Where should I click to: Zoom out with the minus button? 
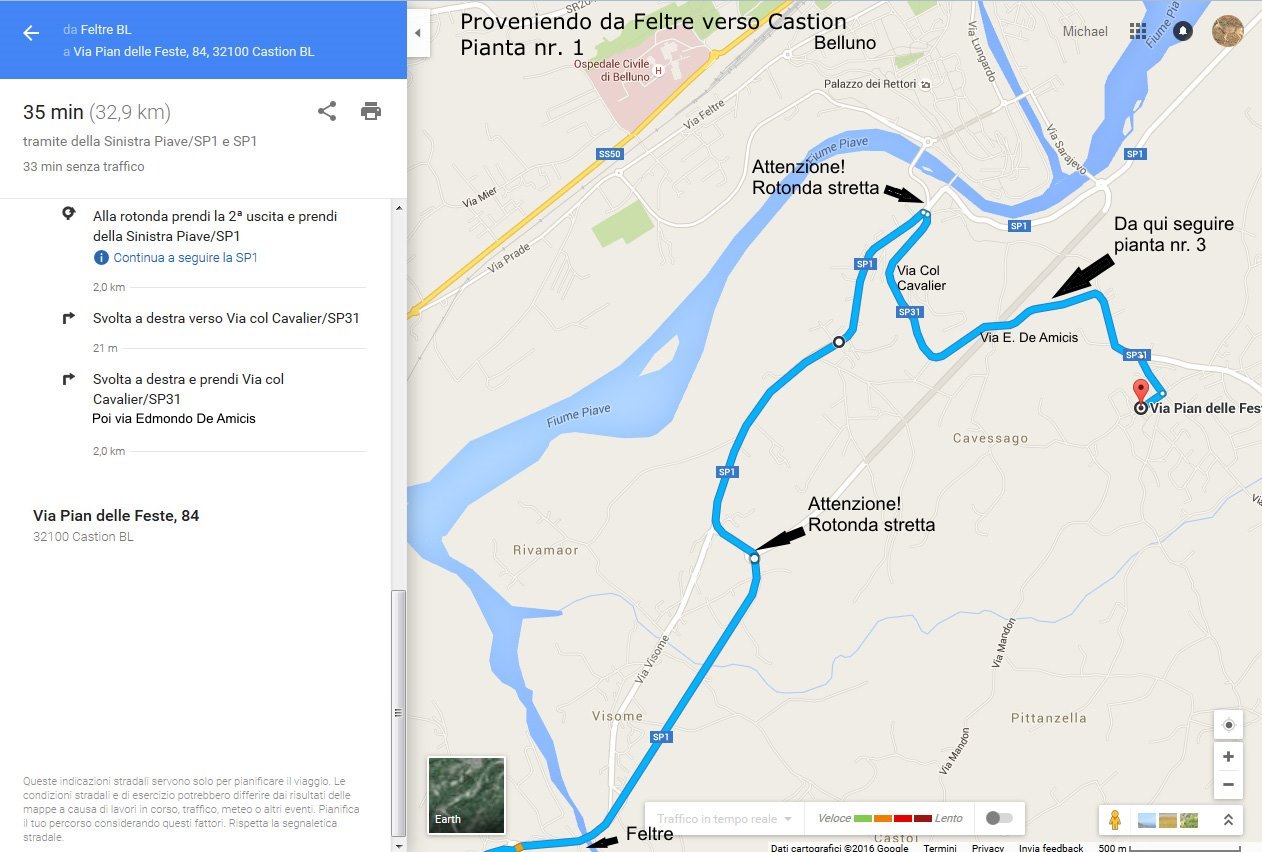coord(1228,784)
